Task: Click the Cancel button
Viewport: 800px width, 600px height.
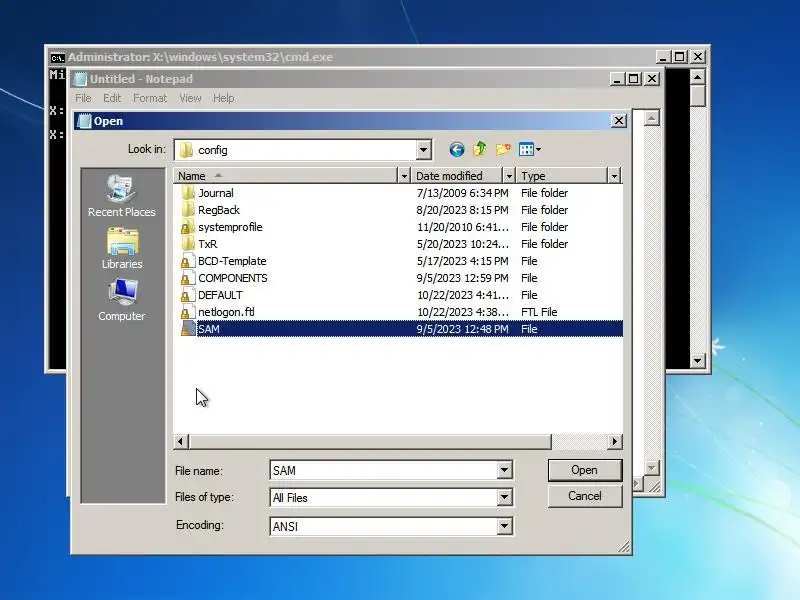Action: tap(585, 496)
